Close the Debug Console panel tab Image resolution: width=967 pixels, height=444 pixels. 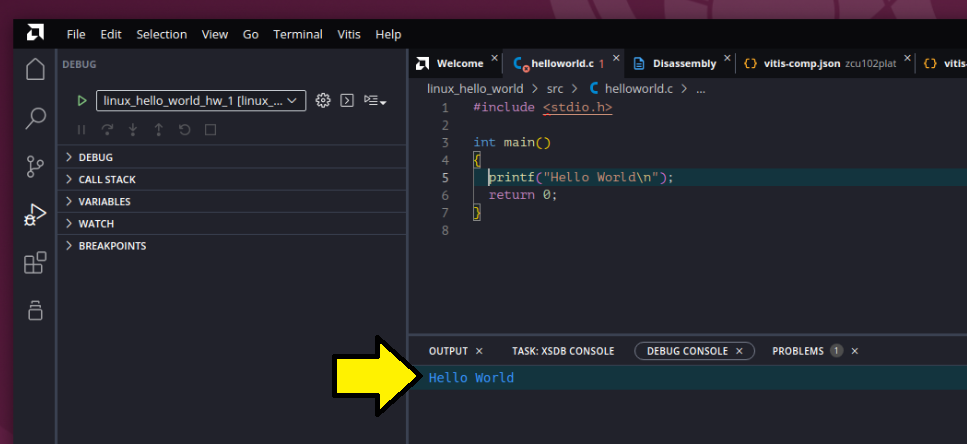(x=740, y=351)
